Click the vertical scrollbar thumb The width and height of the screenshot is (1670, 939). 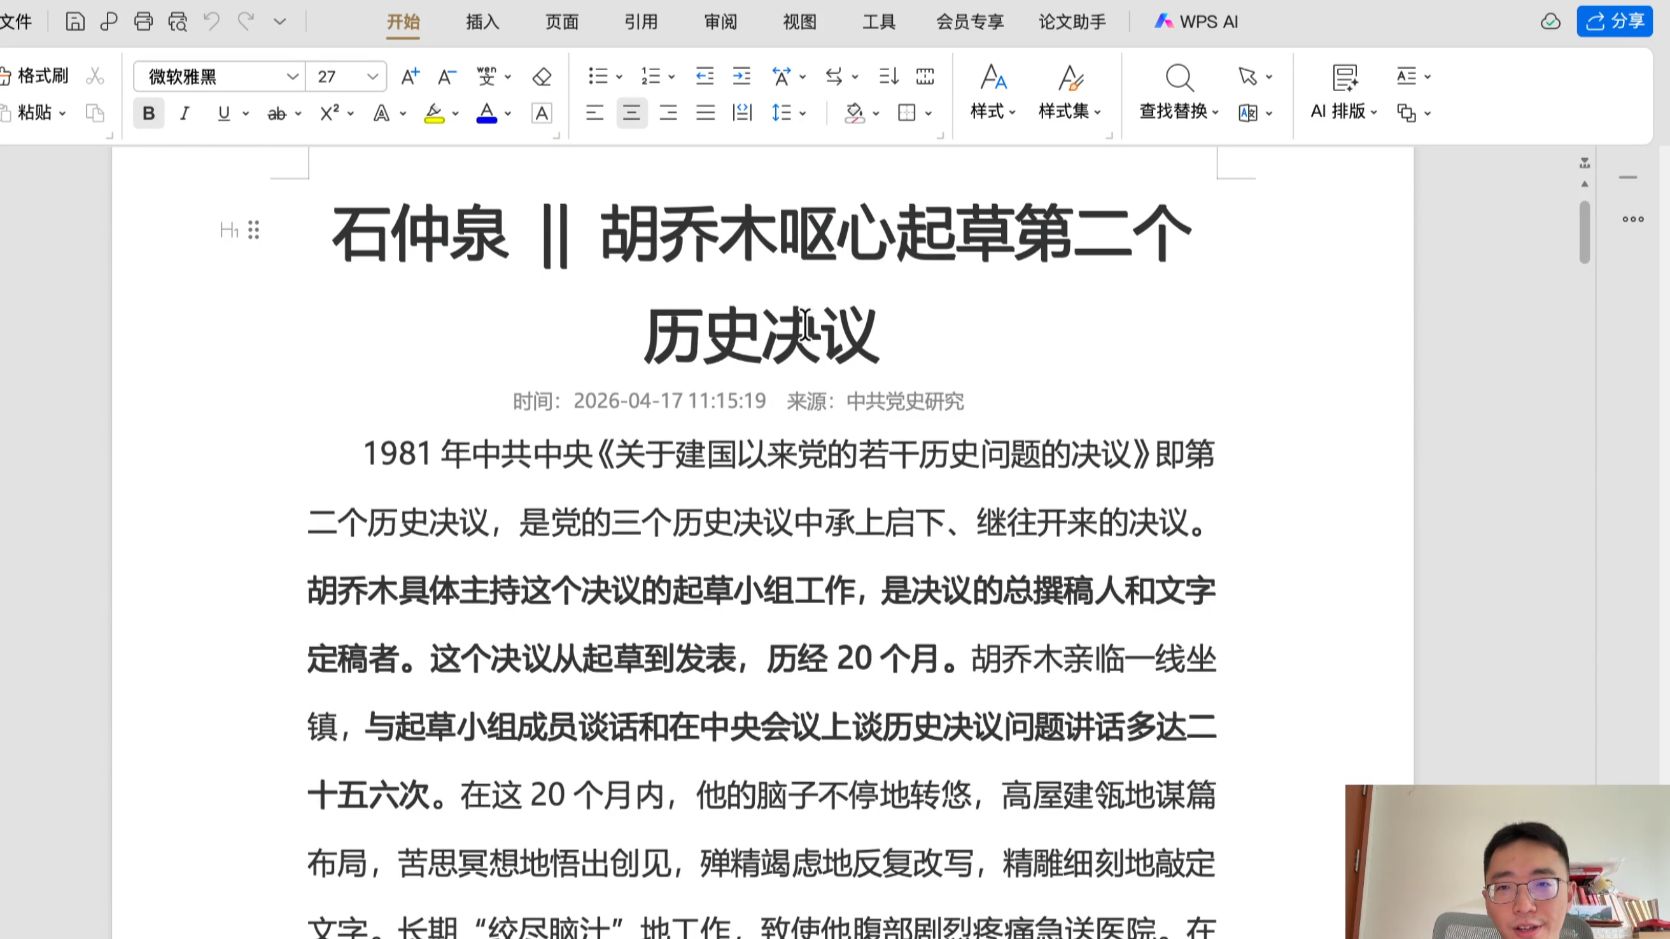click(1585, 232)
